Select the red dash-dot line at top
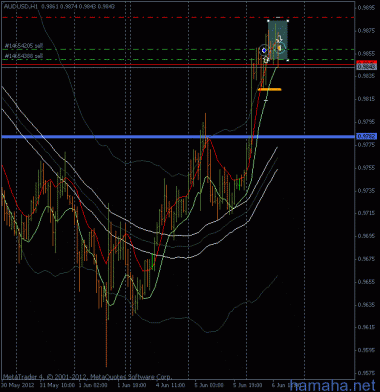 [x=178, y=17]
